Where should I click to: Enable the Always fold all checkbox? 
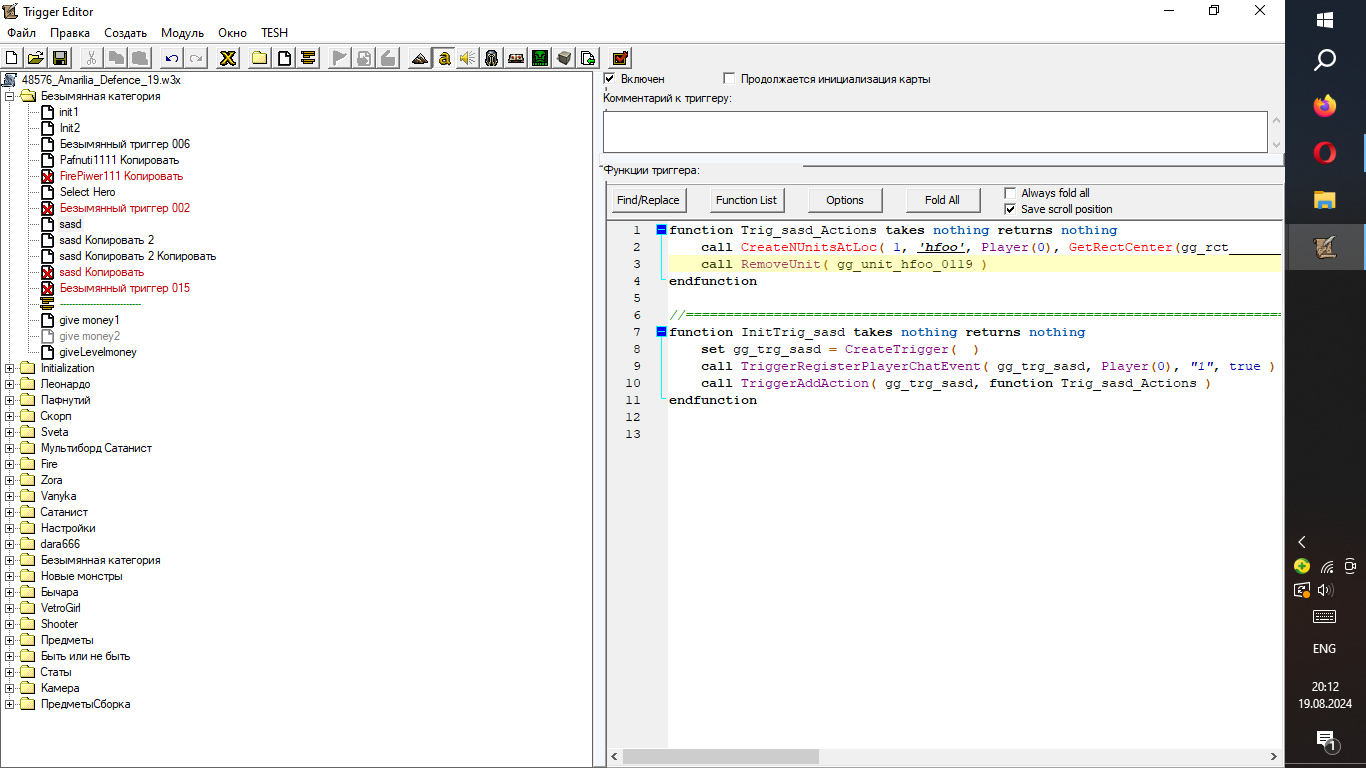point(1010,193)
